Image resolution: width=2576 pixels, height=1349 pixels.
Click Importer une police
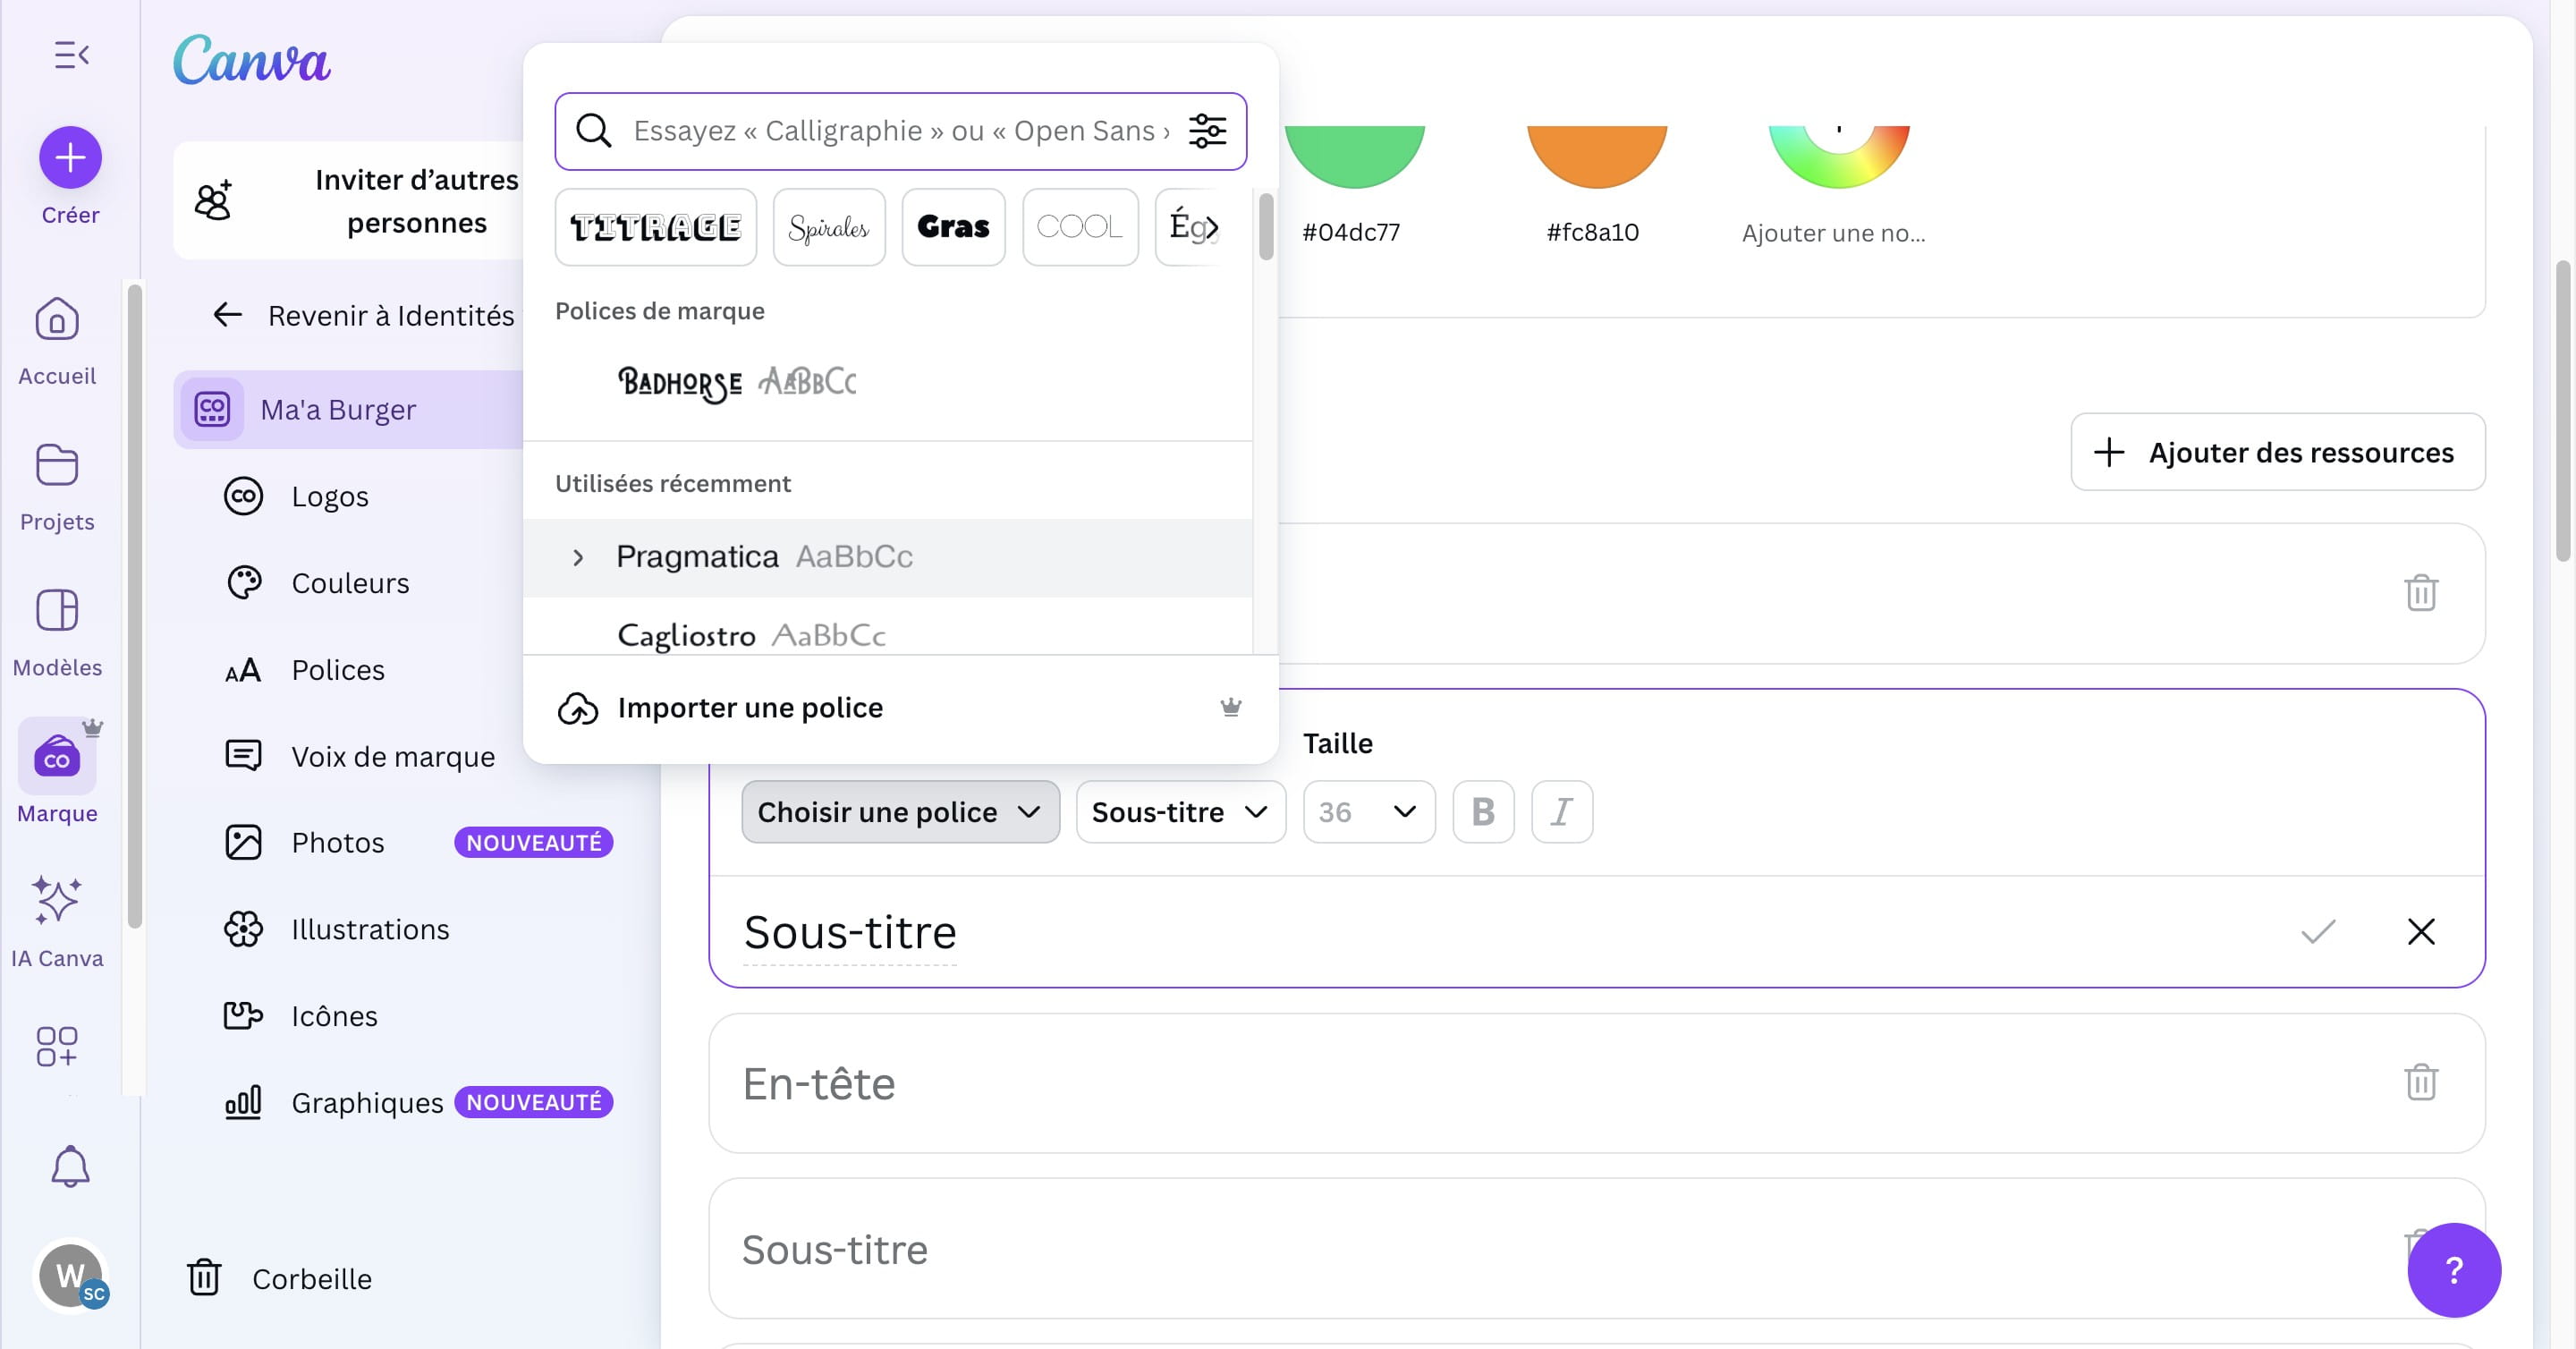coord(750,708)
